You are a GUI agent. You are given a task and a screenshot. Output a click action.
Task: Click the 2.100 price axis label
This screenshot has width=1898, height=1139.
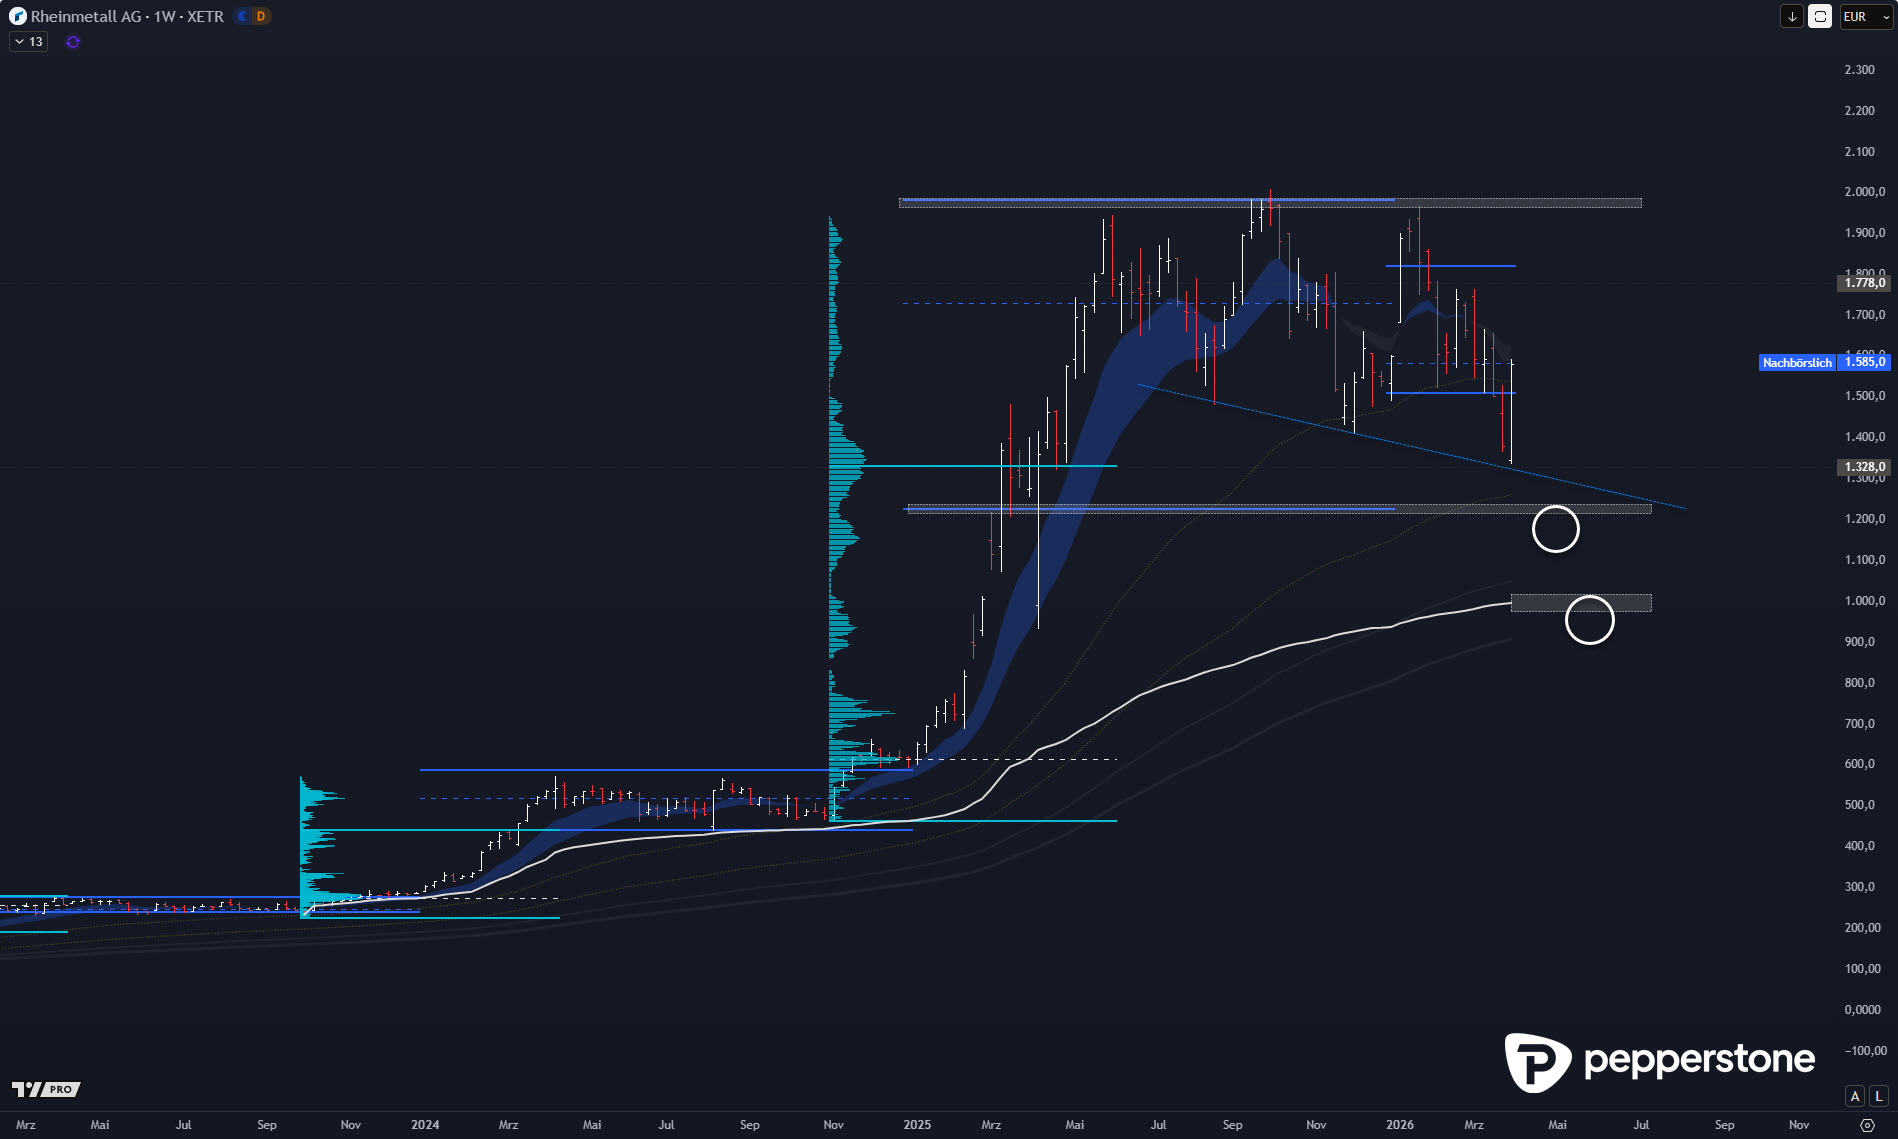pos(1860,152)
